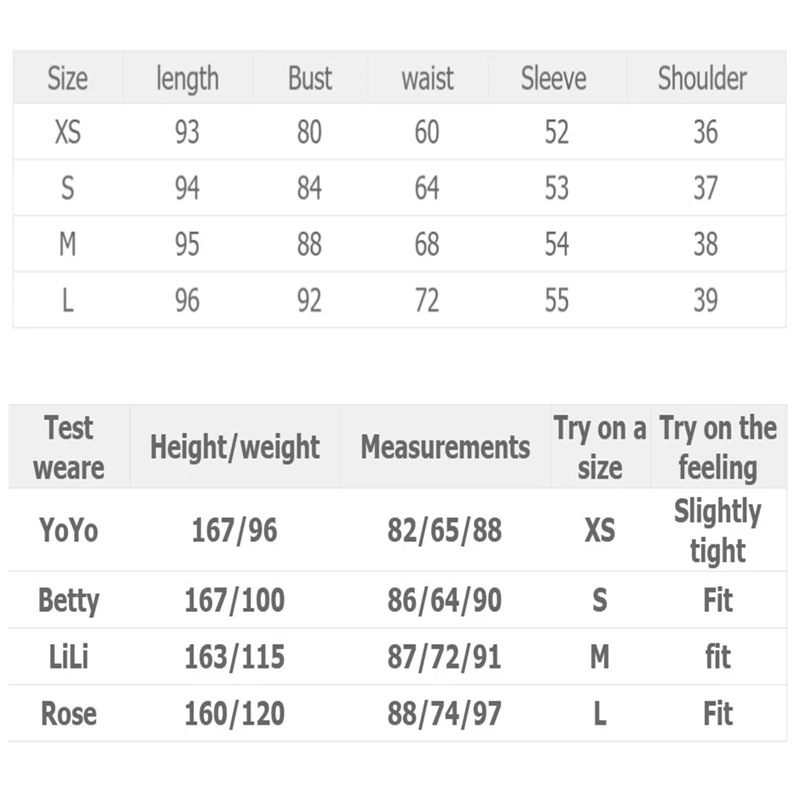
Task: Select the L size row label
Action: [68, 300]
